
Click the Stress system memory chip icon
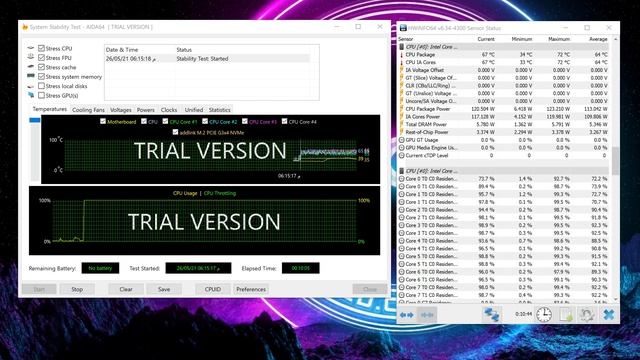(x=31, y=76)
